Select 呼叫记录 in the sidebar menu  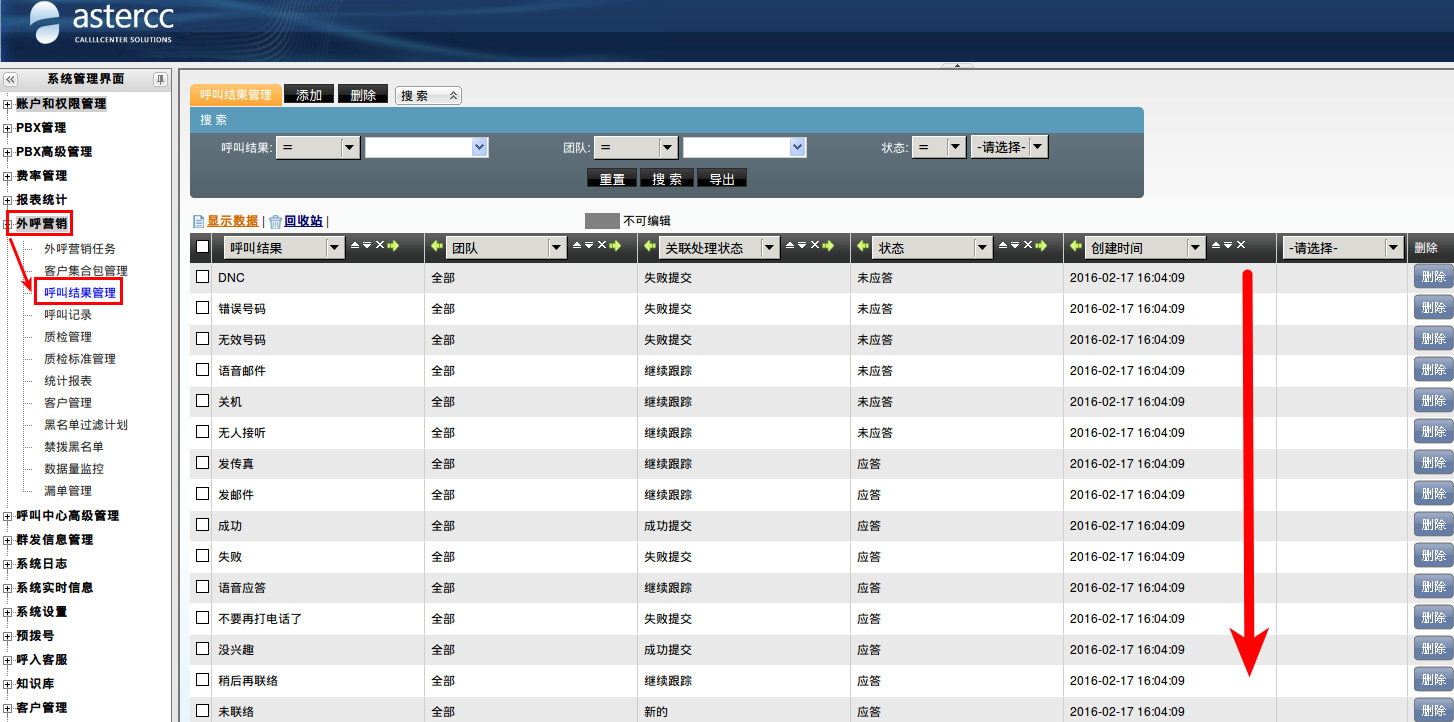[68, 315]
